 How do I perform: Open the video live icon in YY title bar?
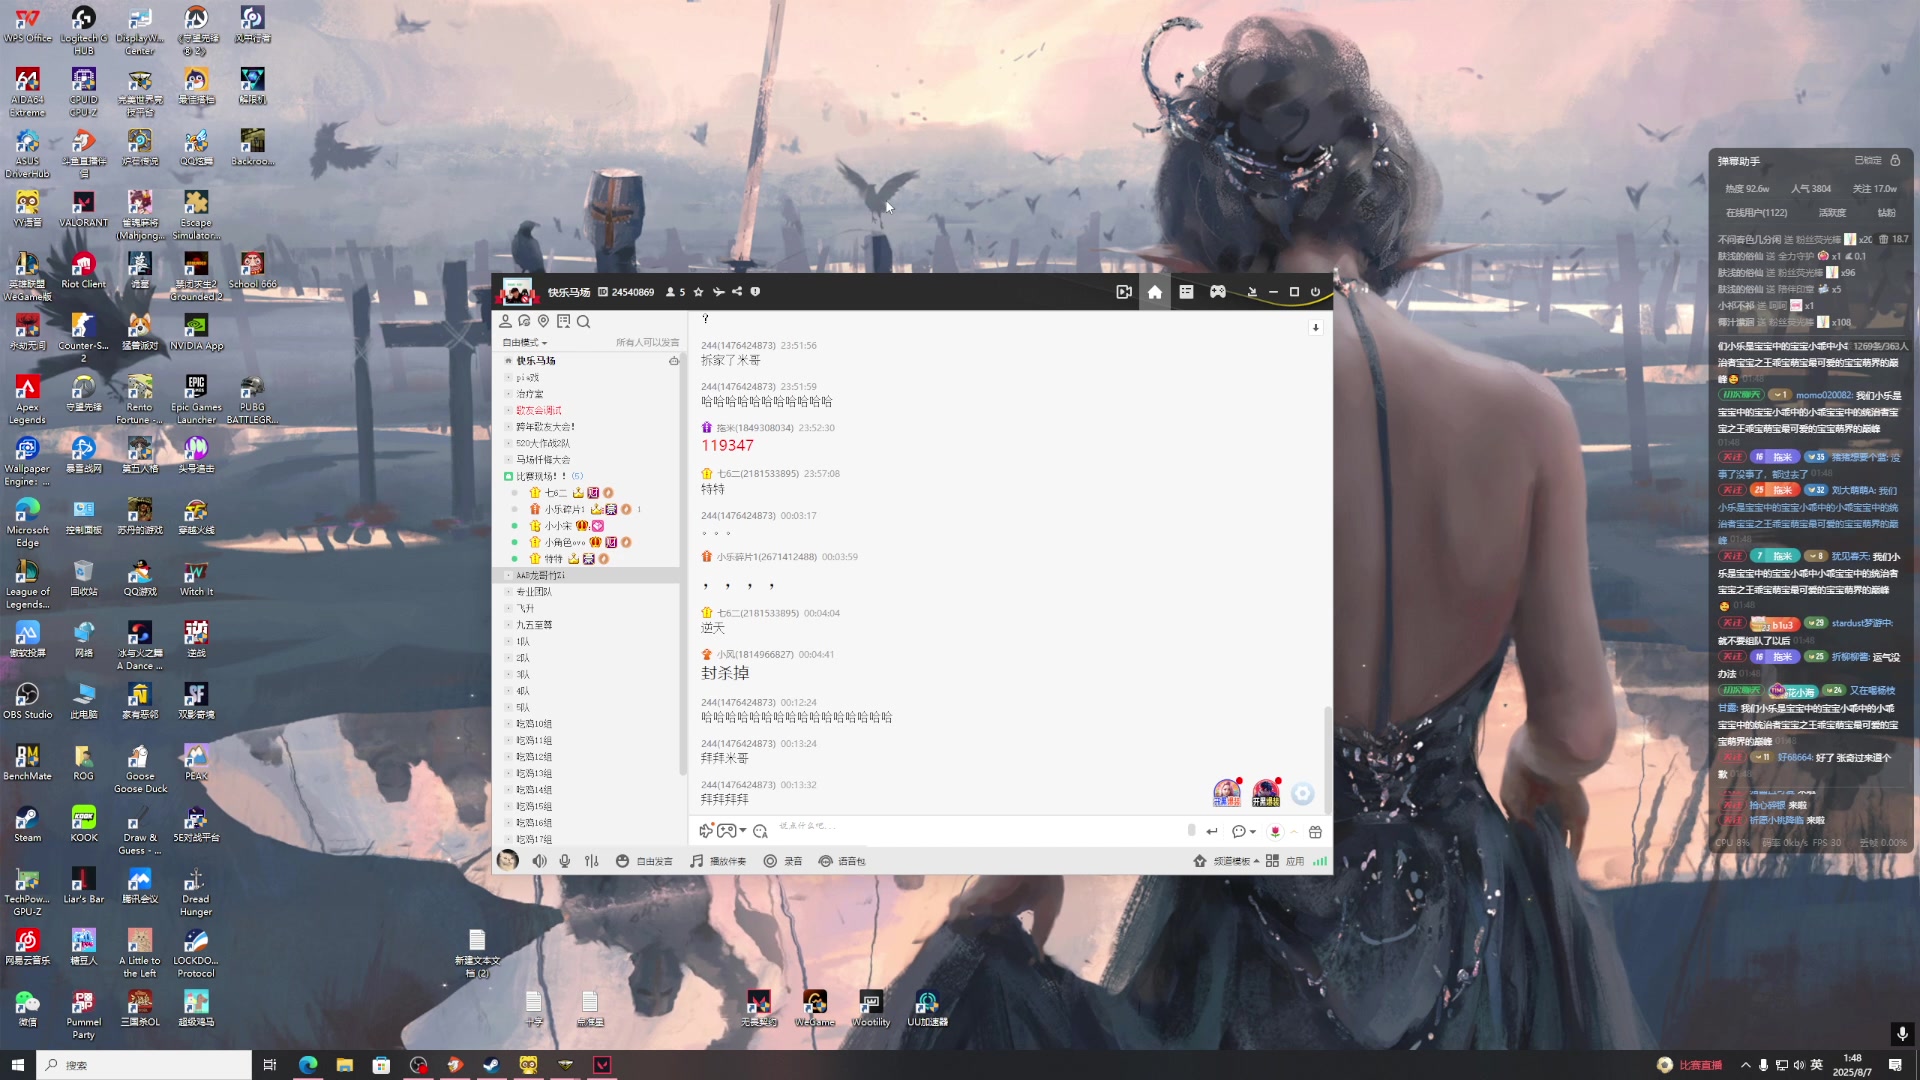click(x=1124, y=292)
